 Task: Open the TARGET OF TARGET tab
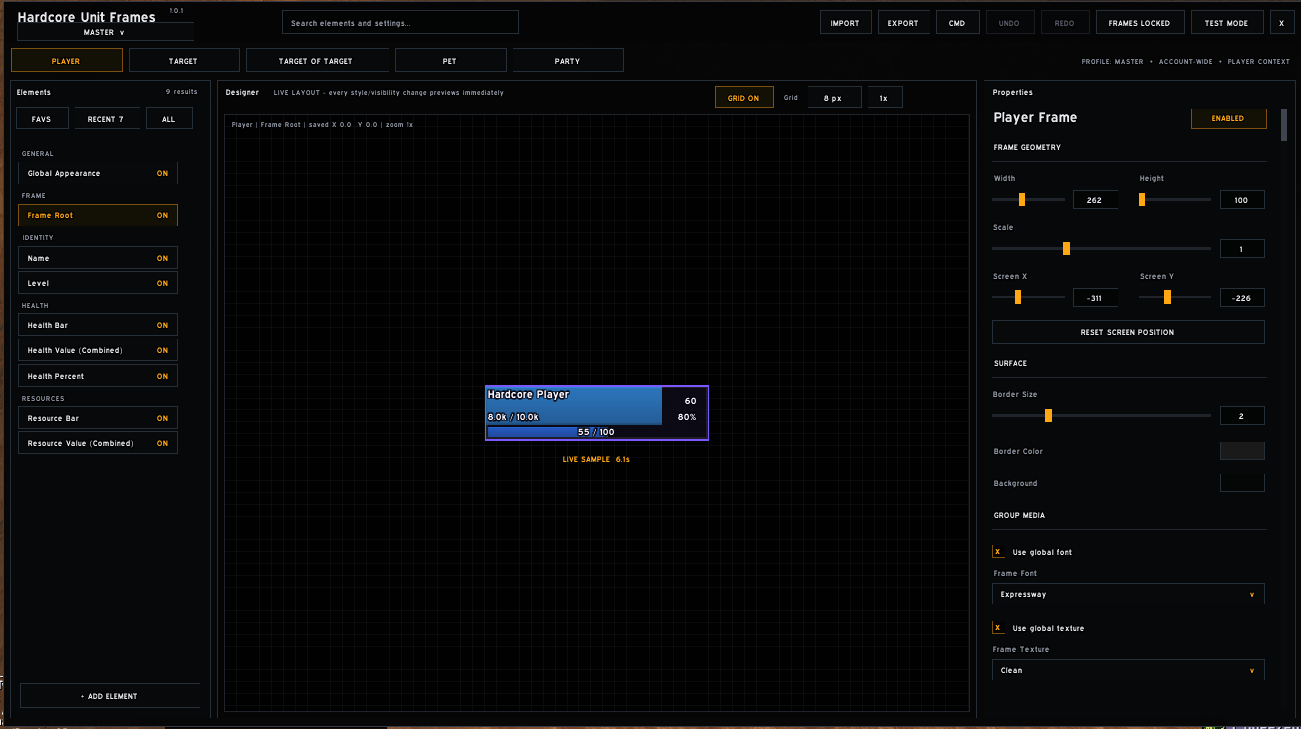coord(316,61)
